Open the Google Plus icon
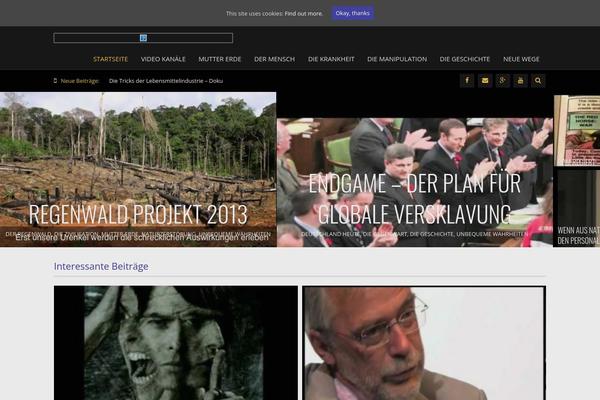Screen dimensions: 600x400 [502, 81]
